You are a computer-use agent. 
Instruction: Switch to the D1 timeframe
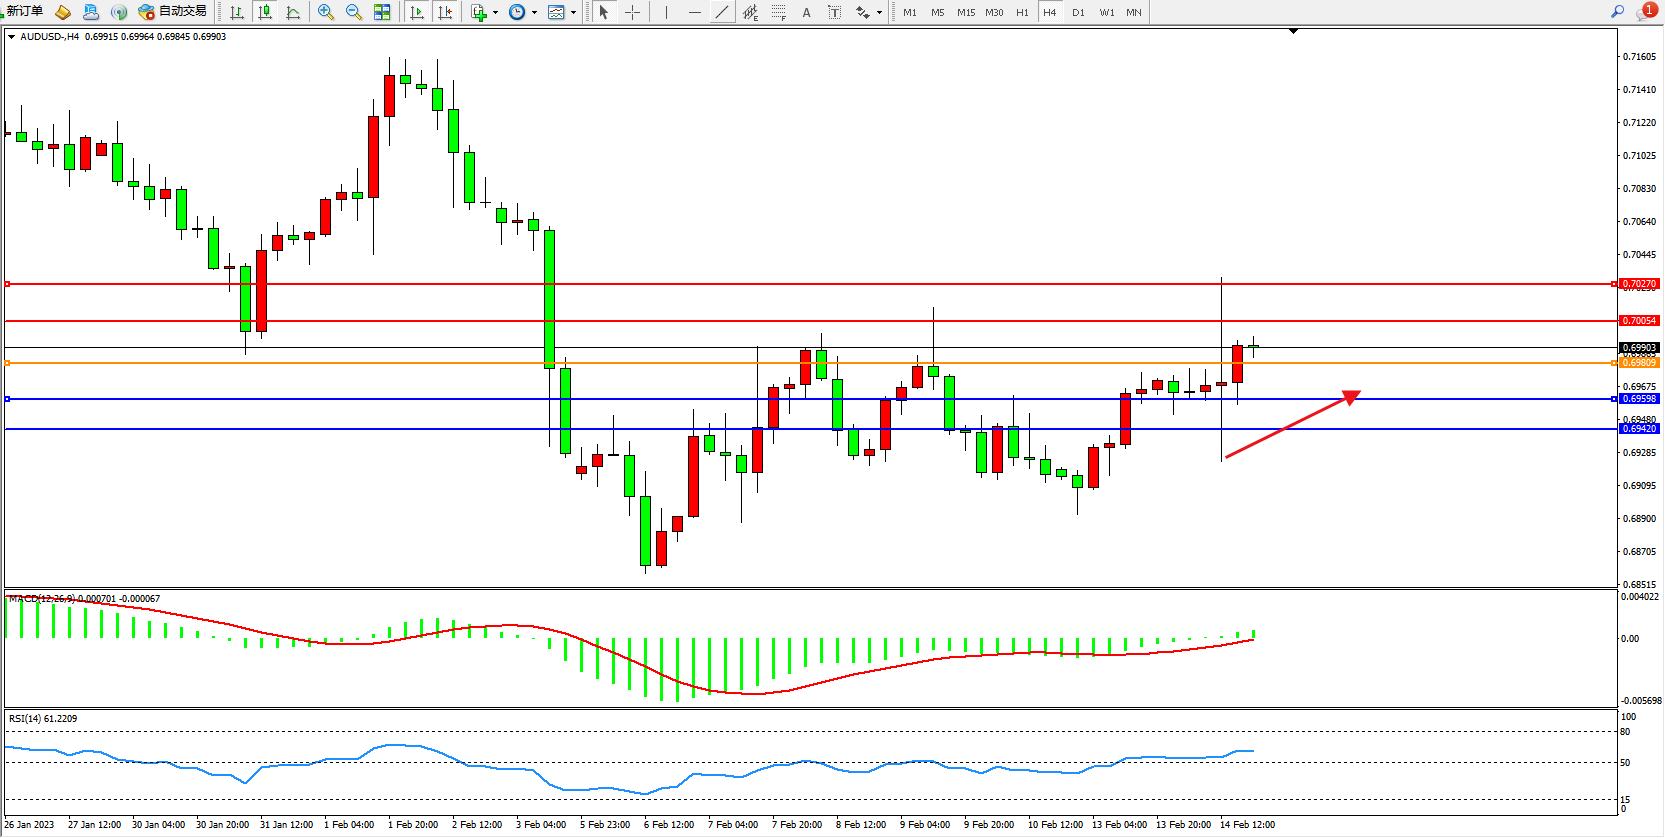(x=1078, y=12)
